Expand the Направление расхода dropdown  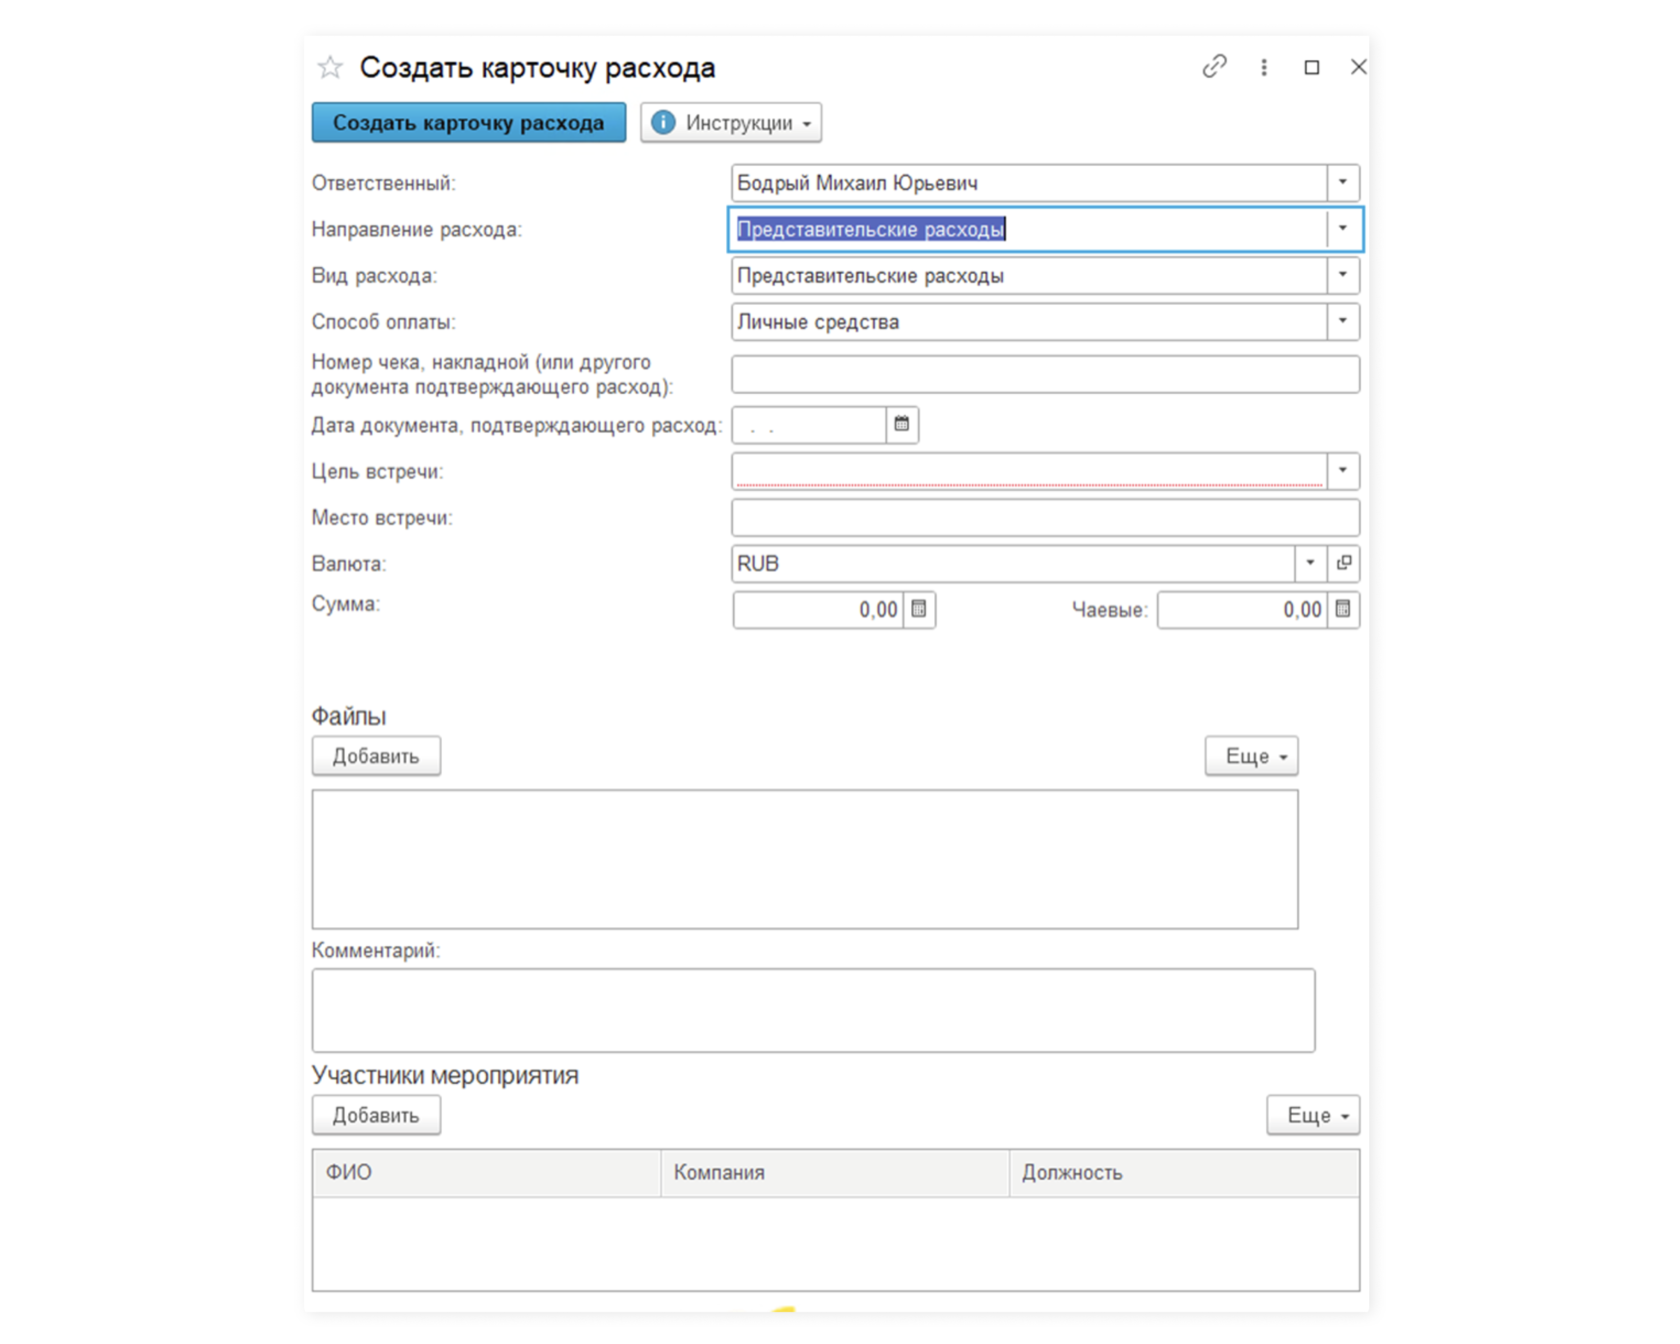coord(1343,229)
